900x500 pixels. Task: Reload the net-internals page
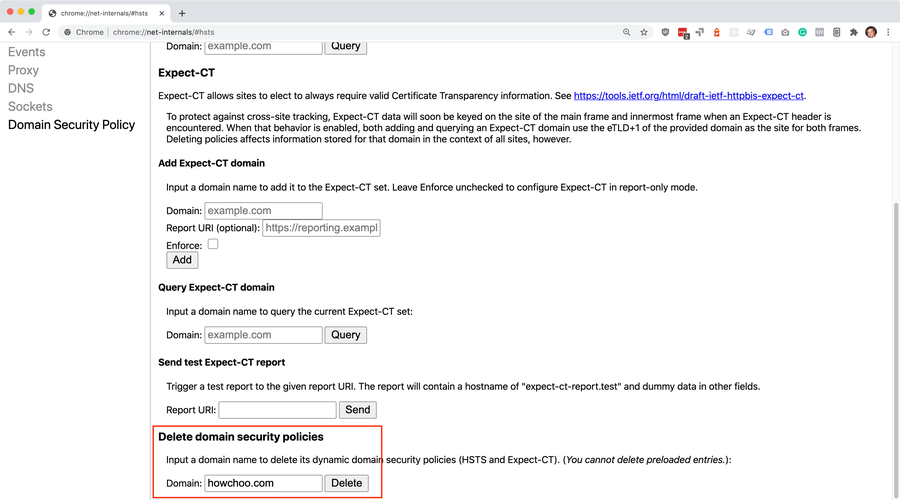pos(46,32)
